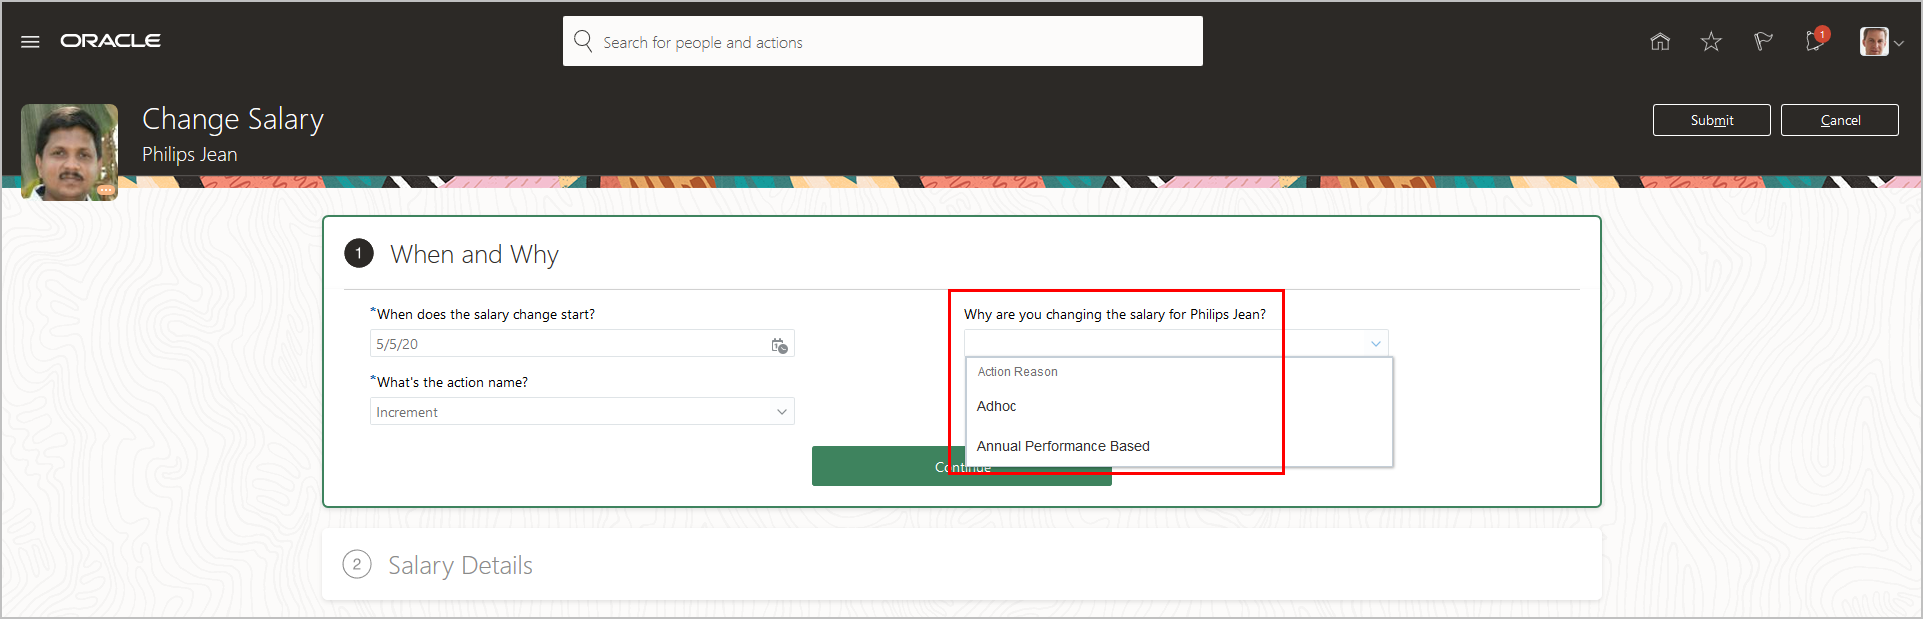
Task: Open the date picker calendar icon
Action: [x=779, y=345]
